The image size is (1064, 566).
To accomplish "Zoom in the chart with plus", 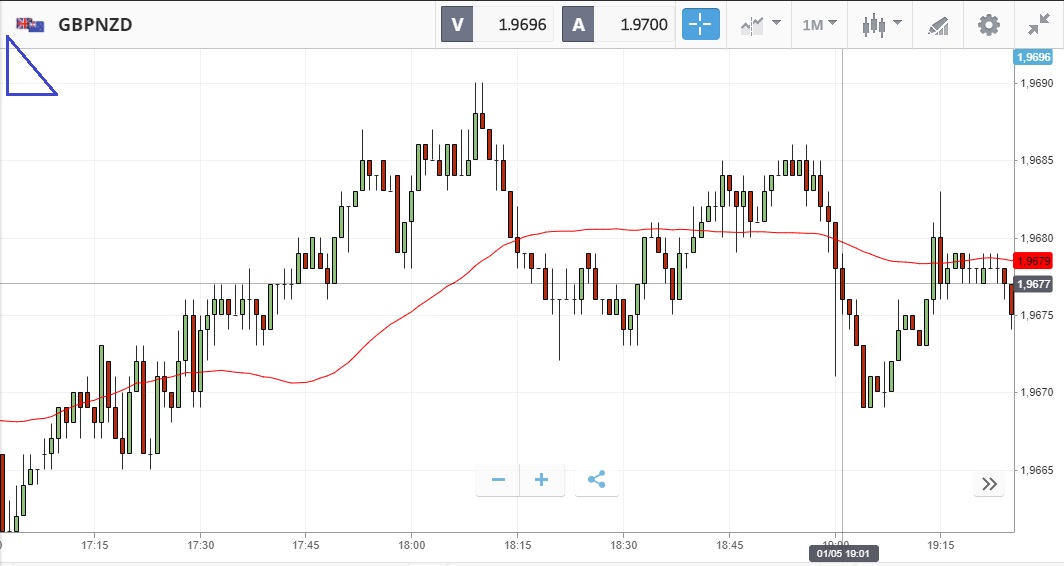I will (542, 480).
